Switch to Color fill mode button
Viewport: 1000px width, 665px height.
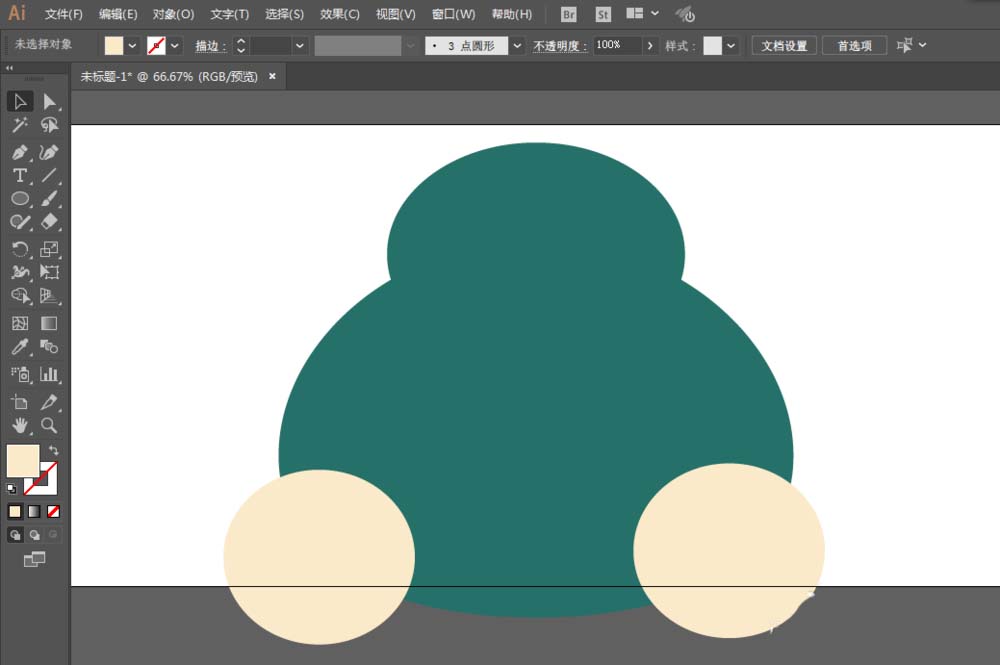(x=15, y=511)
